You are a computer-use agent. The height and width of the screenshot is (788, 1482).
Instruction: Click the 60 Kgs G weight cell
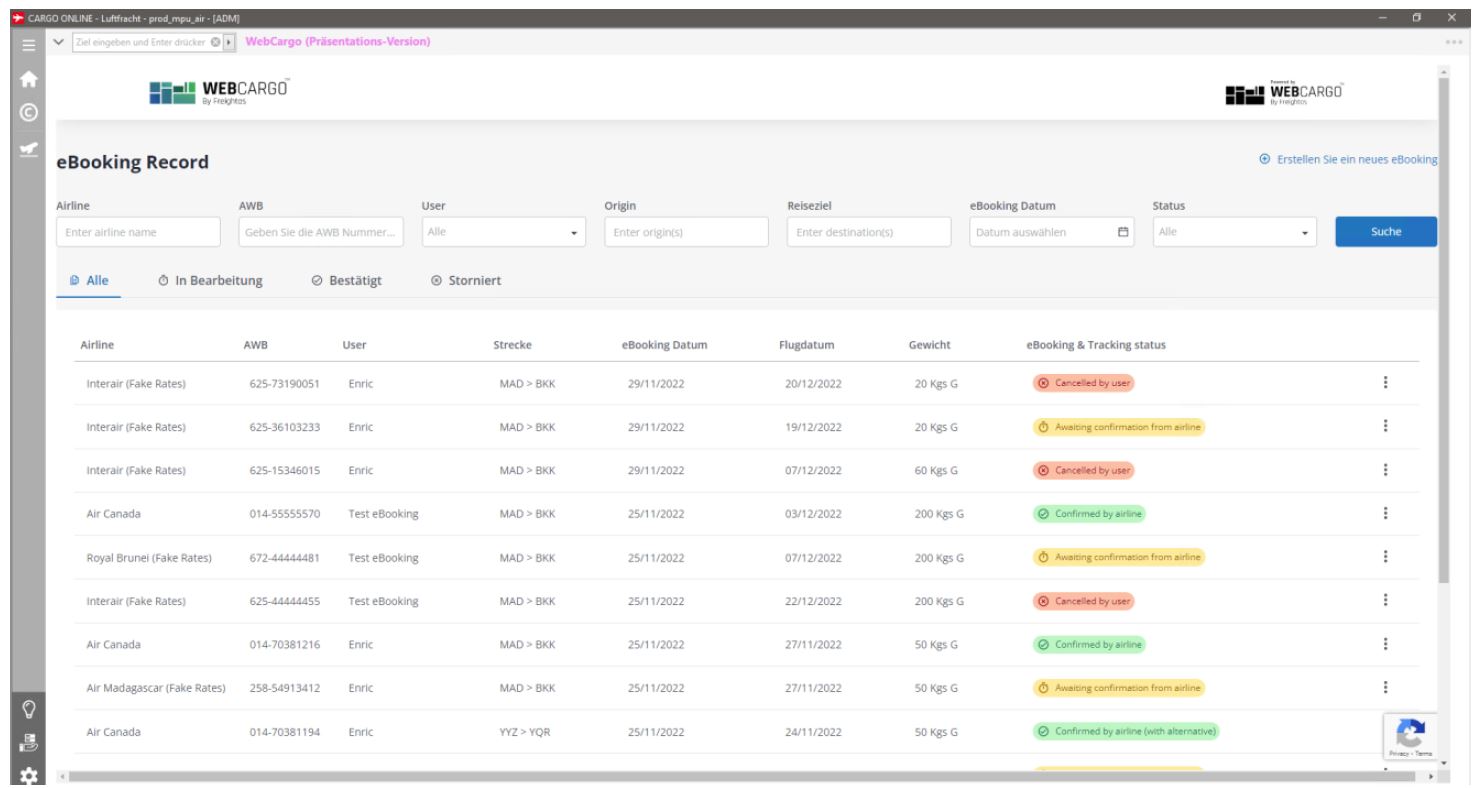coord(936,470)
